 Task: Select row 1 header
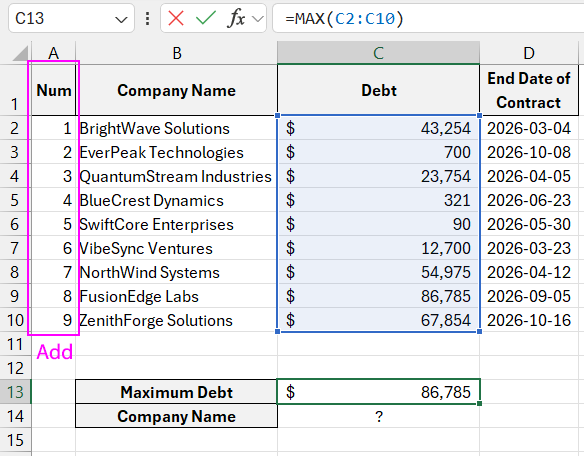[x=15, y=90]
